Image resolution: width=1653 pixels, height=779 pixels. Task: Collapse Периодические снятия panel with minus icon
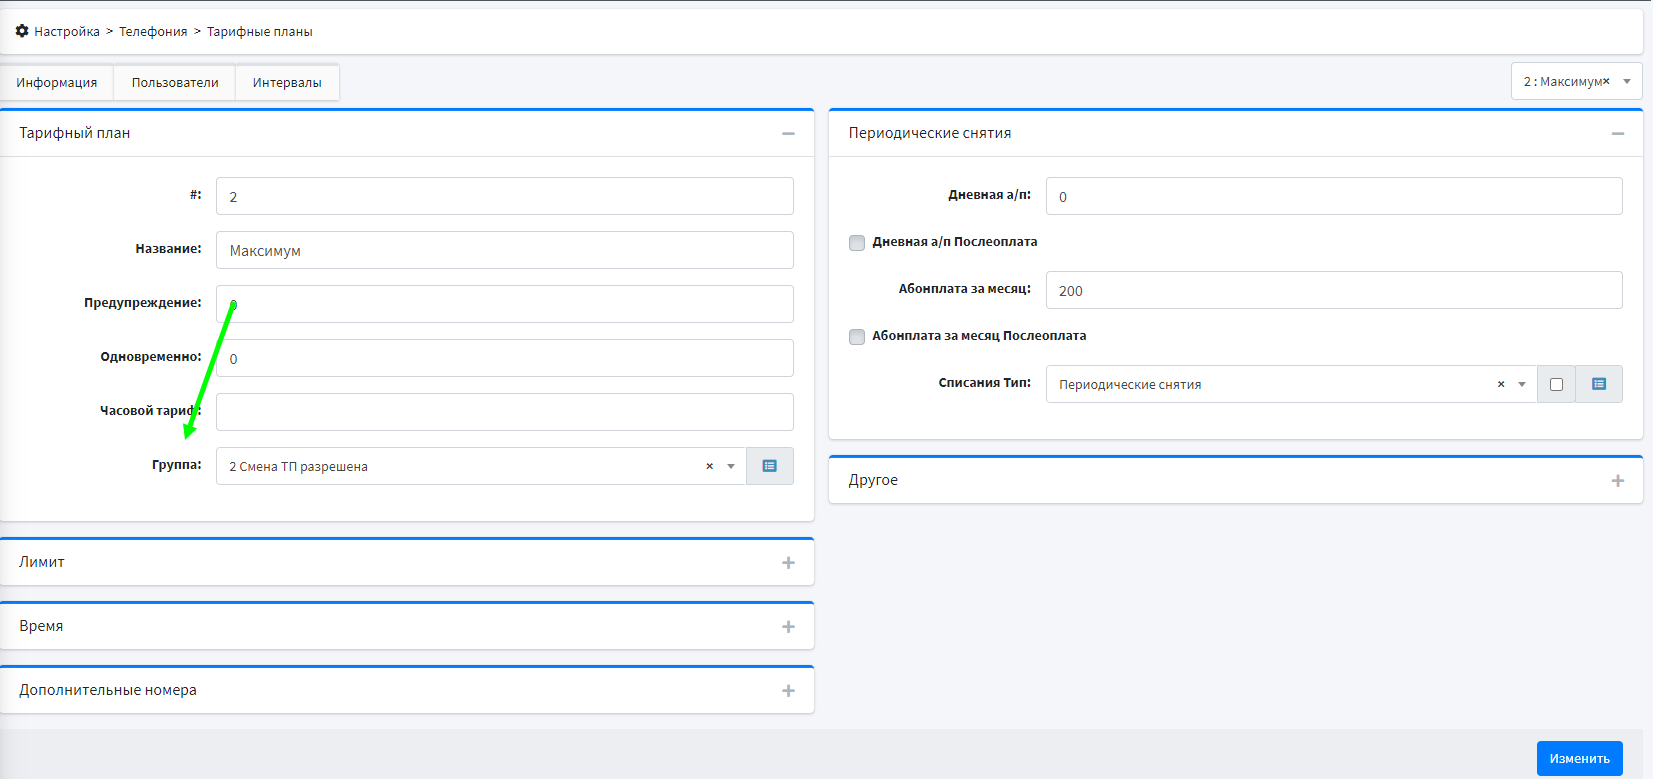1617,133
